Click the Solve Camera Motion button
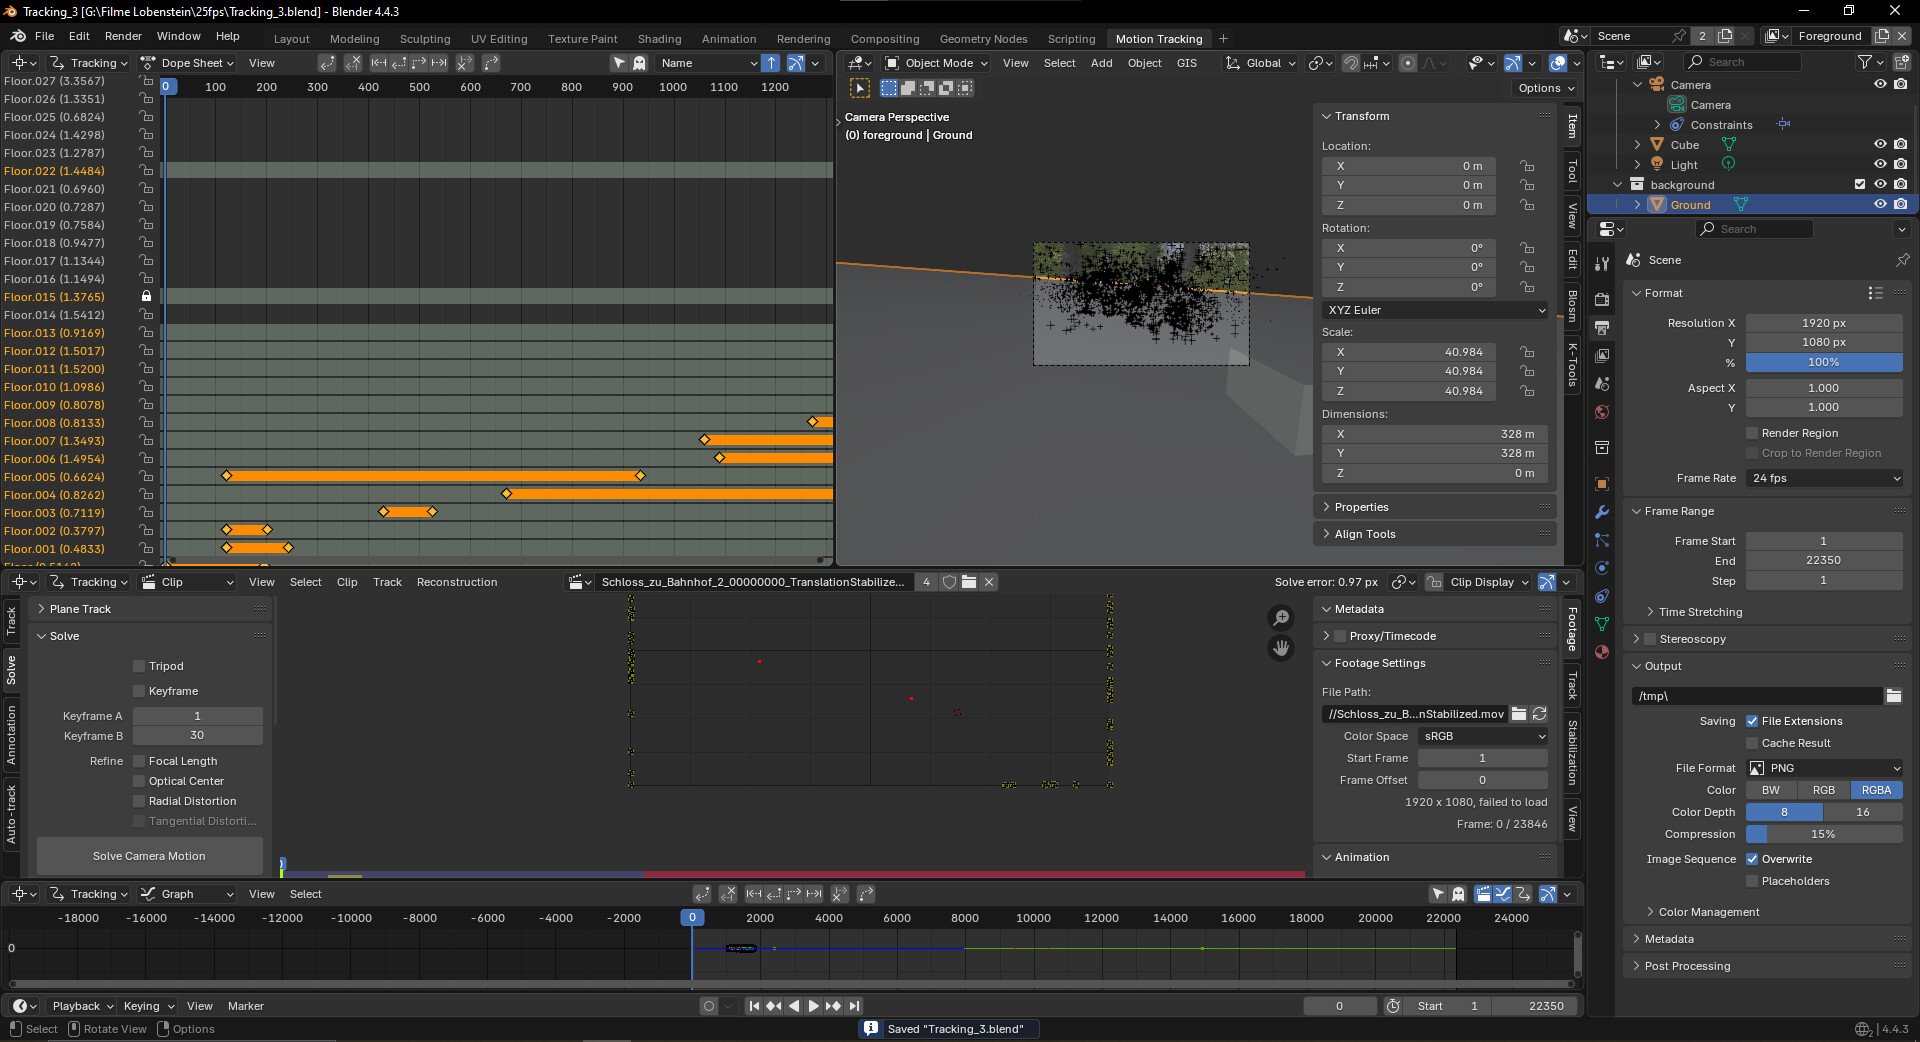Viewport: 1920px width, 1042px height. 150,856
